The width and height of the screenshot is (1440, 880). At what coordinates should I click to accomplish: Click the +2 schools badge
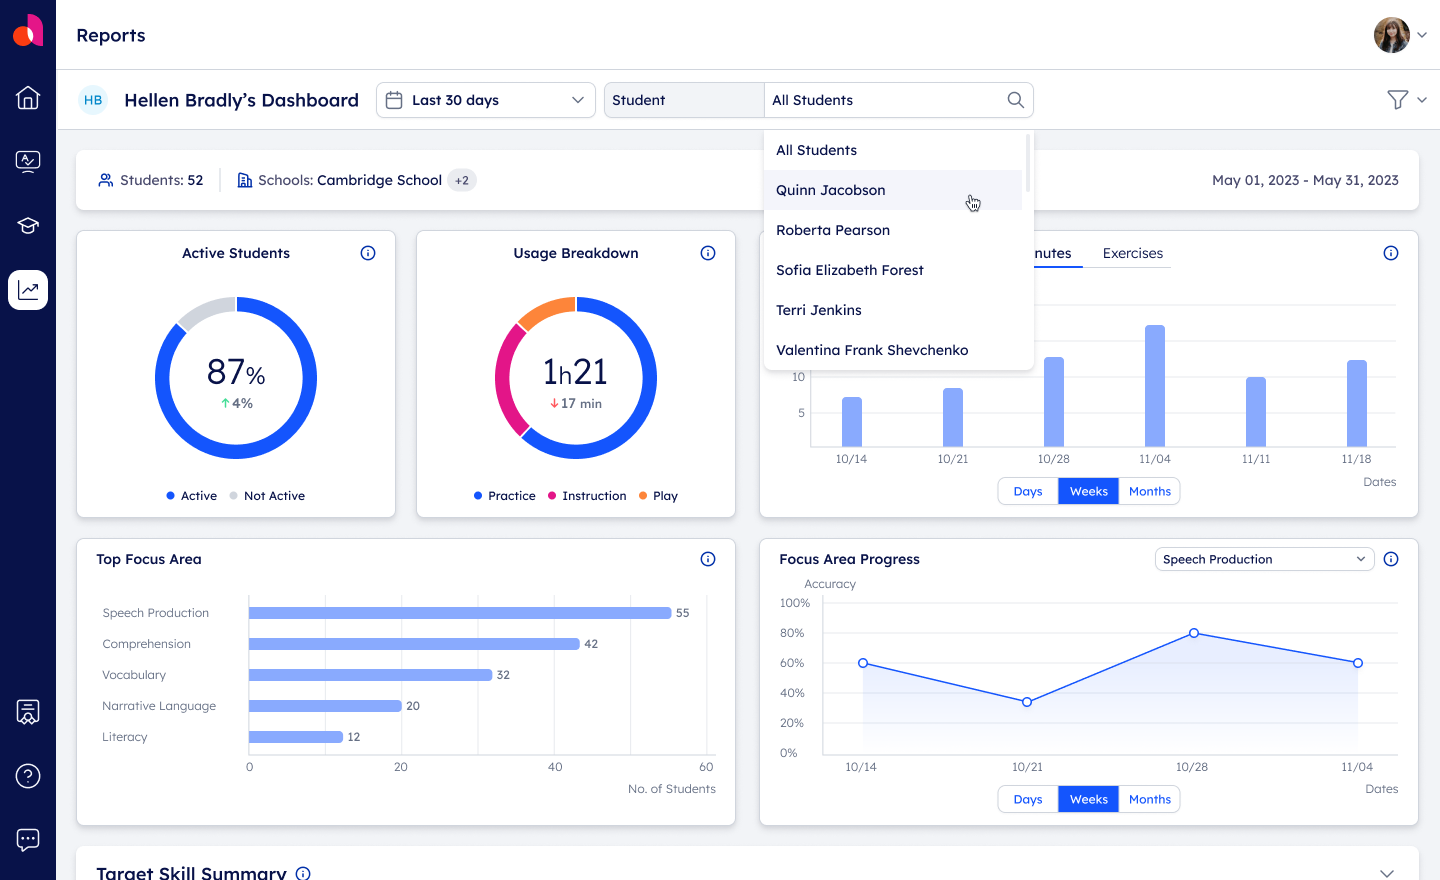462,180
